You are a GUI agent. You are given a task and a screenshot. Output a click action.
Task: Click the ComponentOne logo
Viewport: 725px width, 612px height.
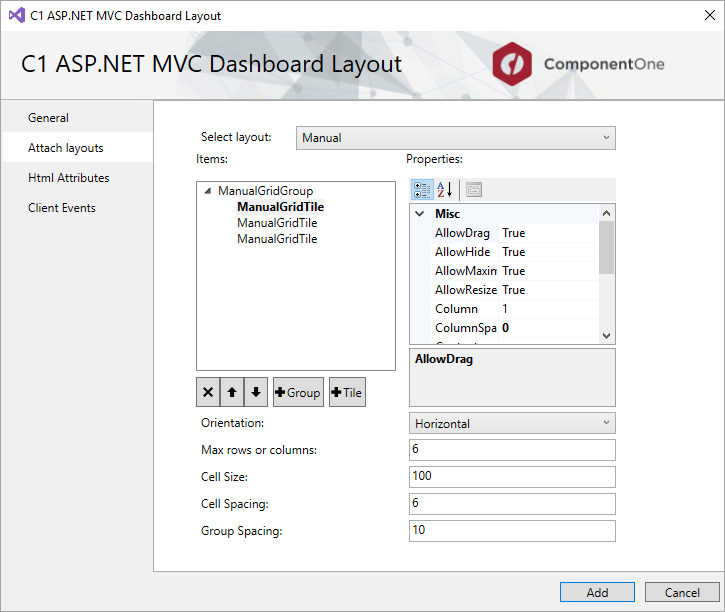coord(578,65)
